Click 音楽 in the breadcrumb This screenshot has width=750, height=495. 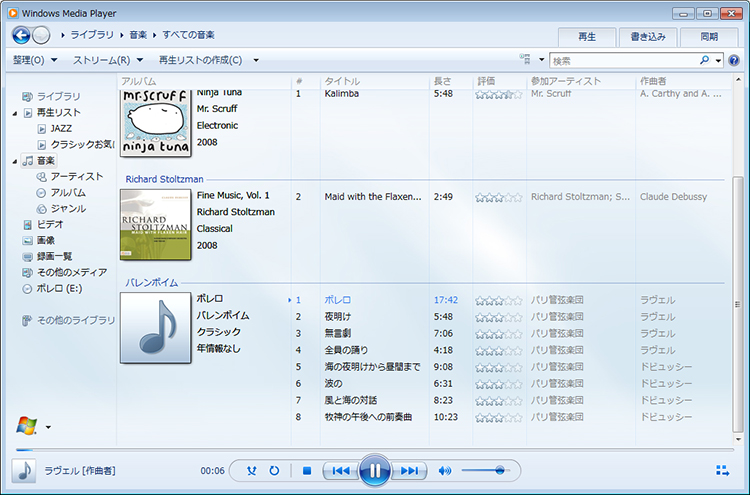(x=138, y=35)
